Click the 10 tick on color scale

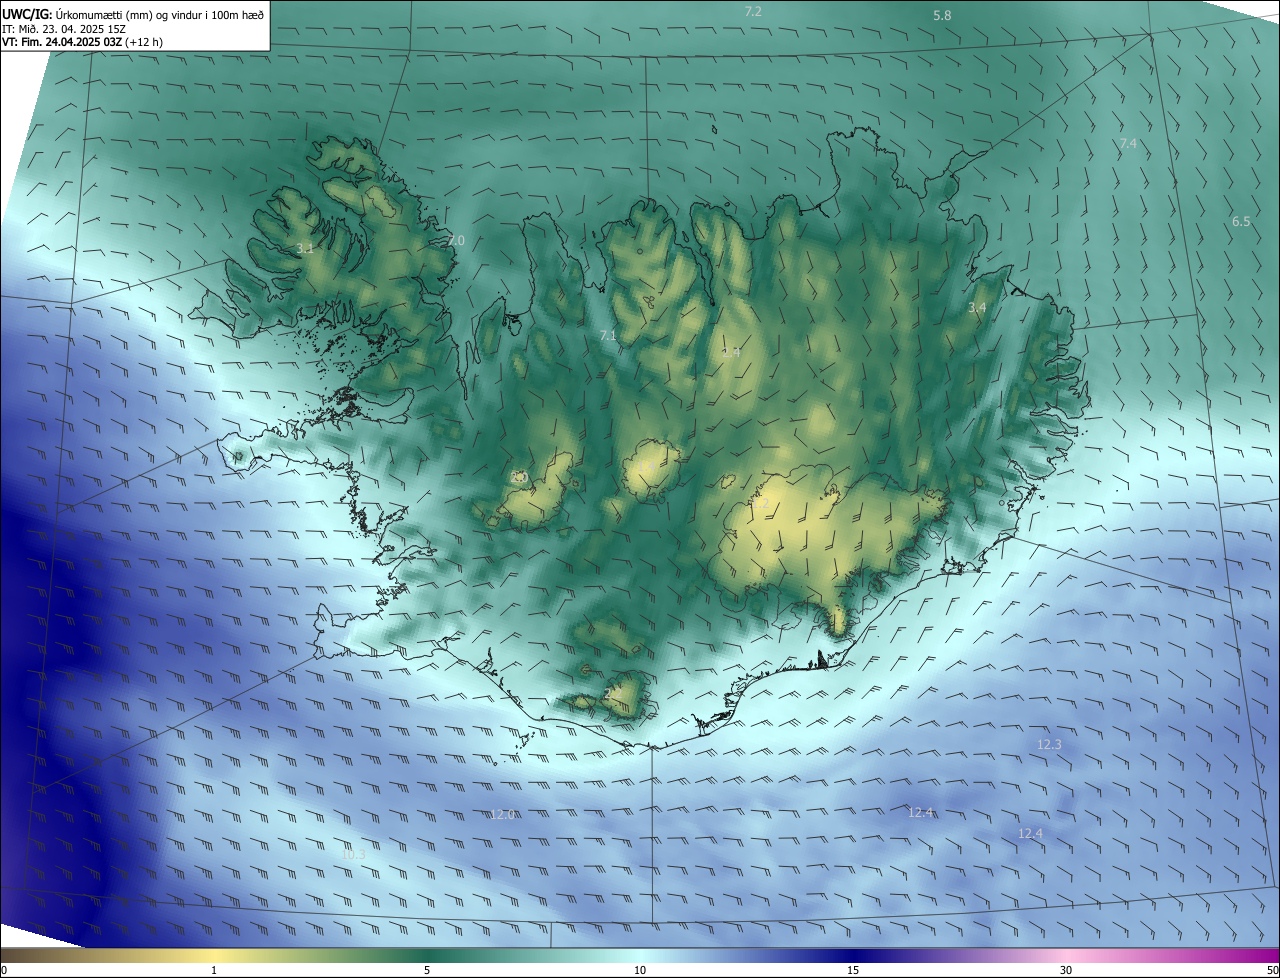pyautogui.click(x=640, y=970)
